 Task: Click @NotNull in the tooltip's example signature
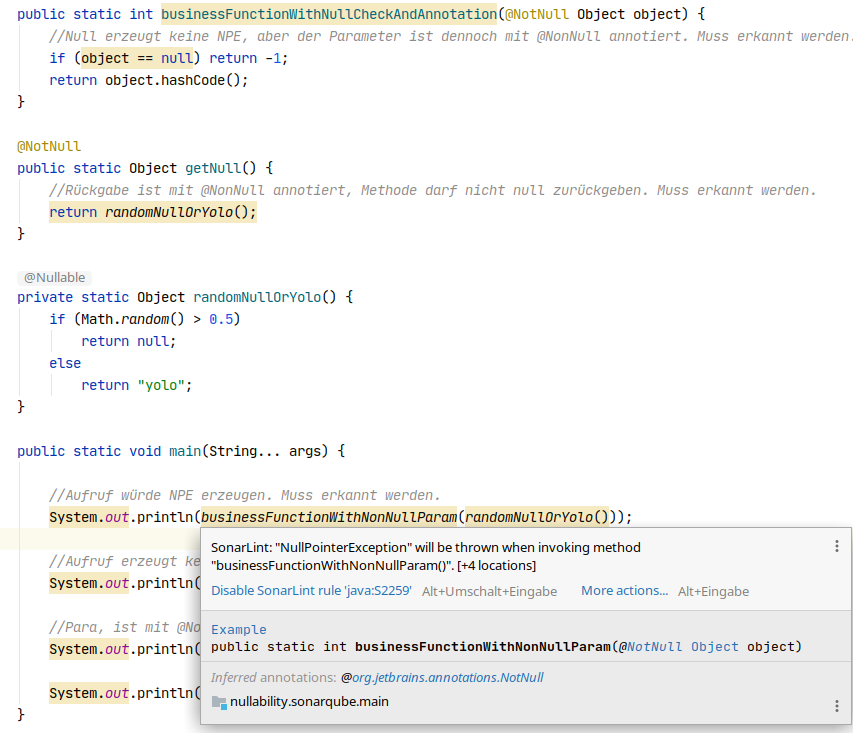(651, 647)
